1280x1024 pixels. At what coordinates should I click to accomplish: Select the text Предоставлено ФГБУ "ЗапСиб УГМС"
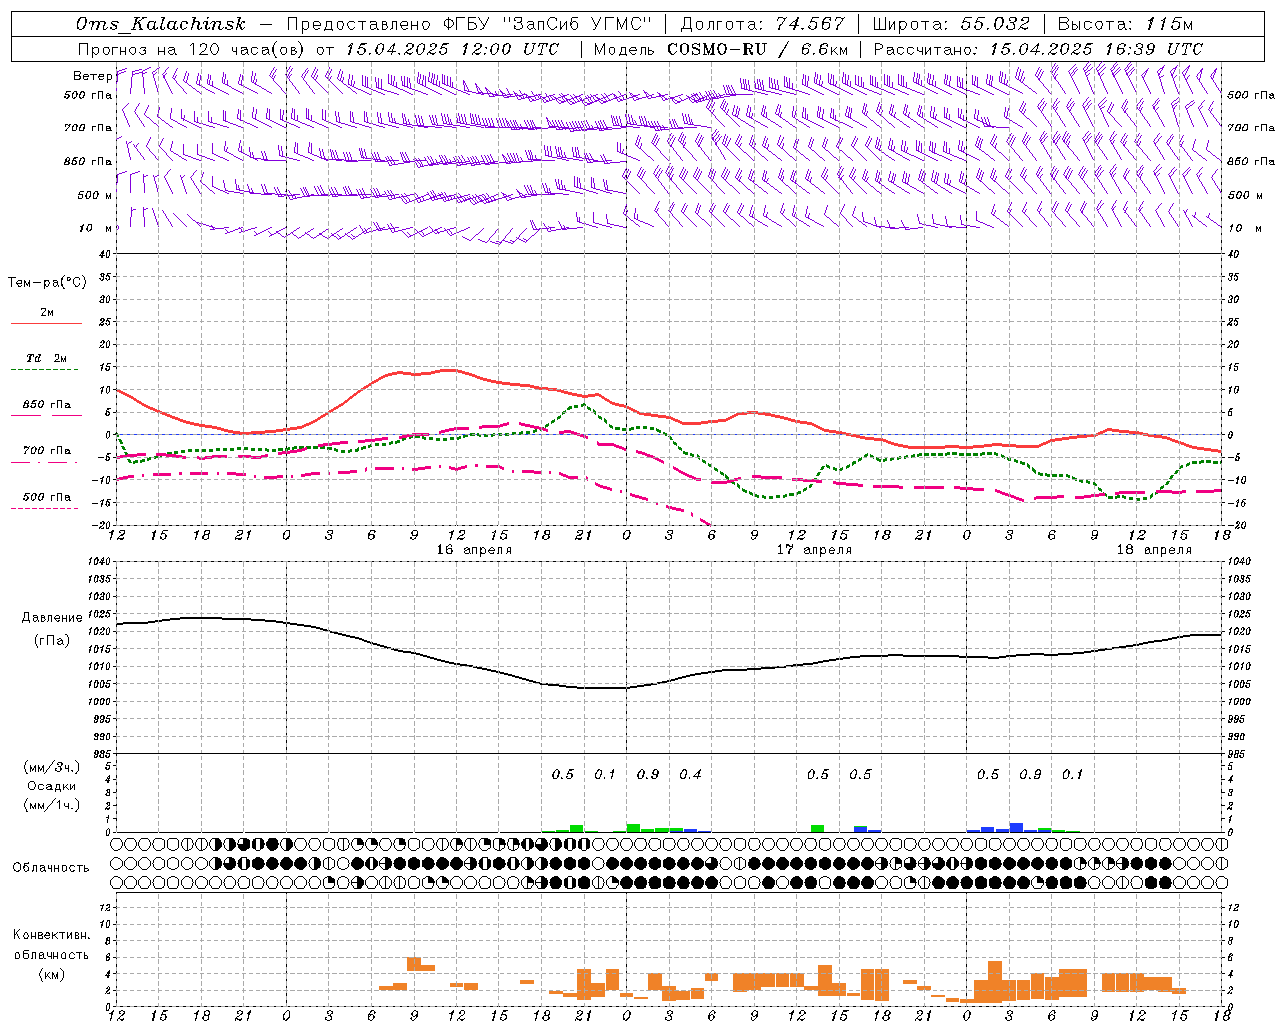[x=470, y=24]
